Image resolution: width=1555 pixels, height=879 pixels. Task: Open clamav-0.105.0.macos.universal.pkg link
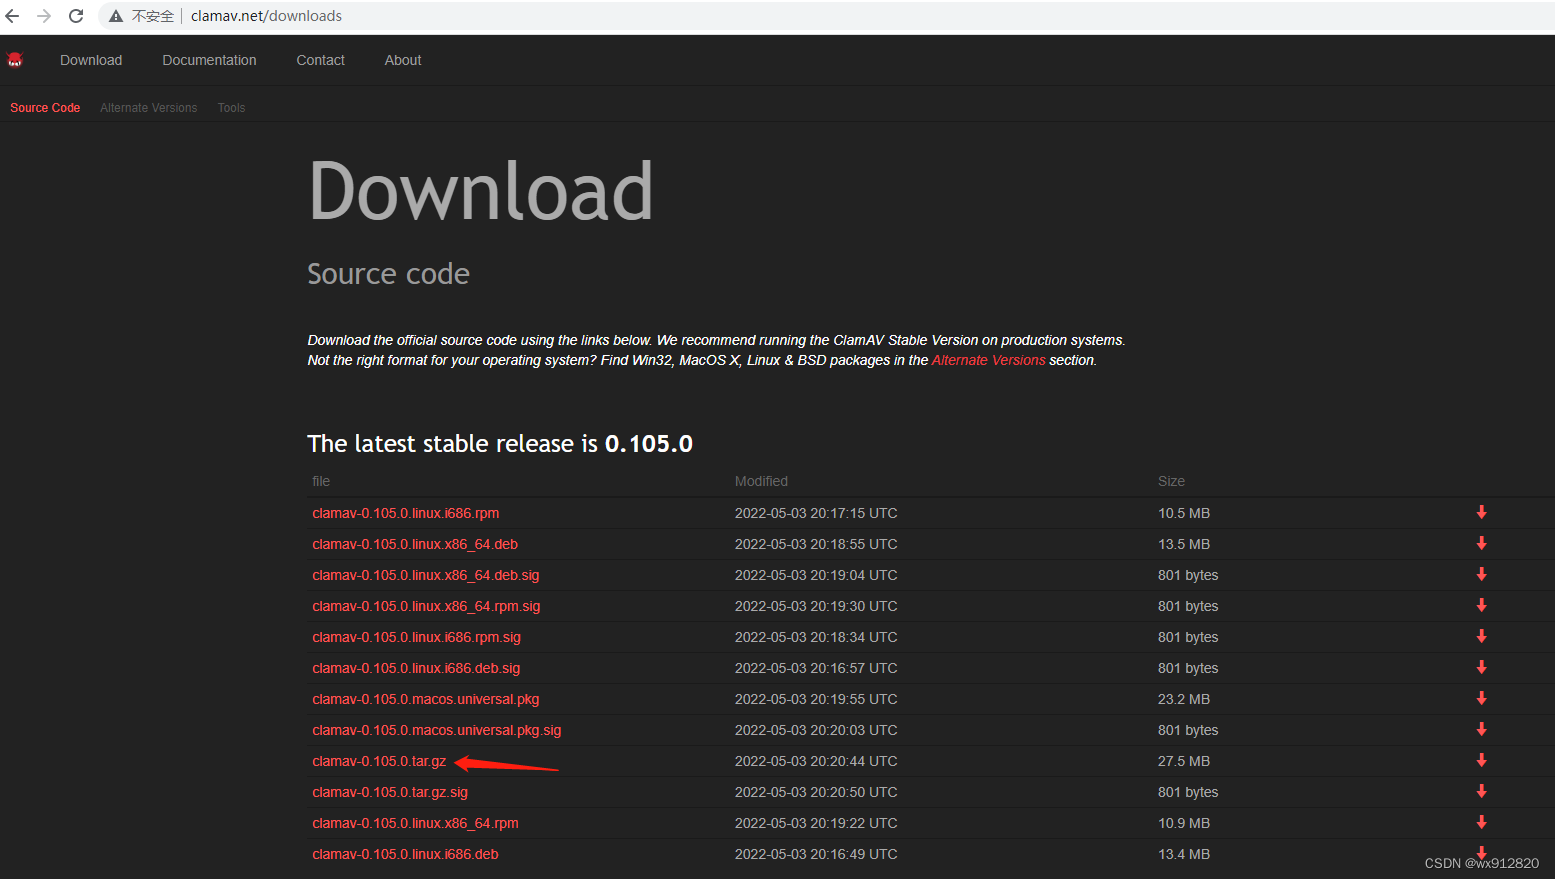tap(425, 699)
